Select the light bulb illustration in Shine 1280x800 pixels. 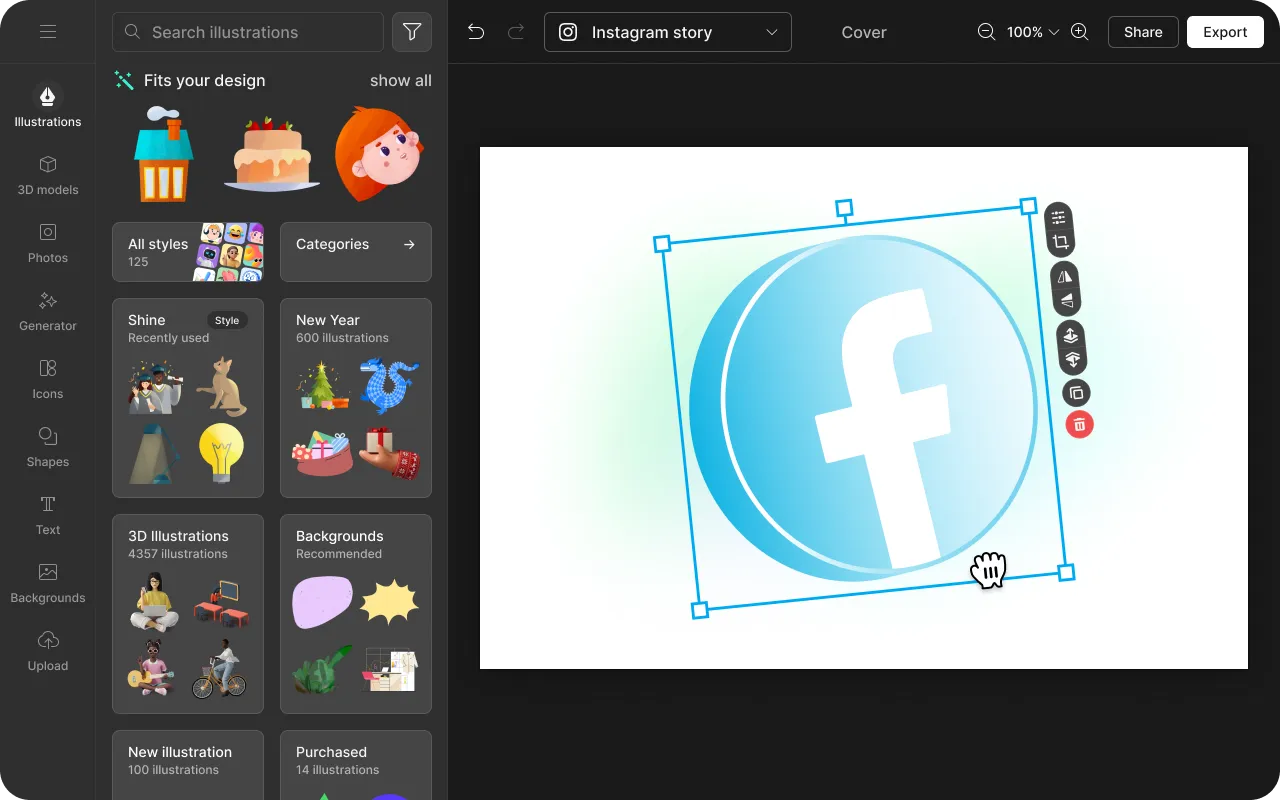click(222, 453)
